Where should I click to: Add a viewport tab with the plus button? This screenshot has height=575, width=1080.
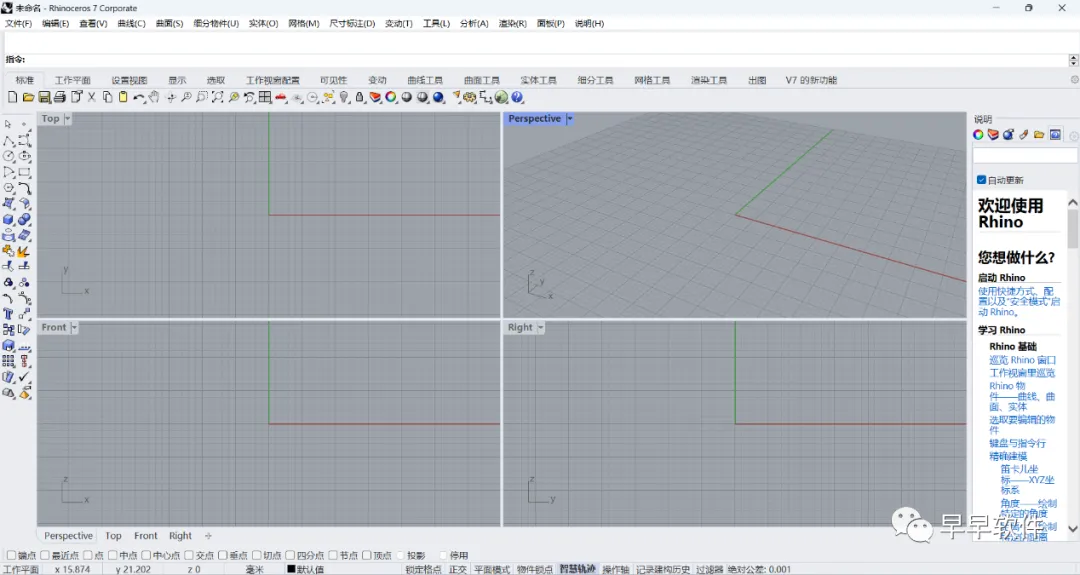tap(208, 536)
